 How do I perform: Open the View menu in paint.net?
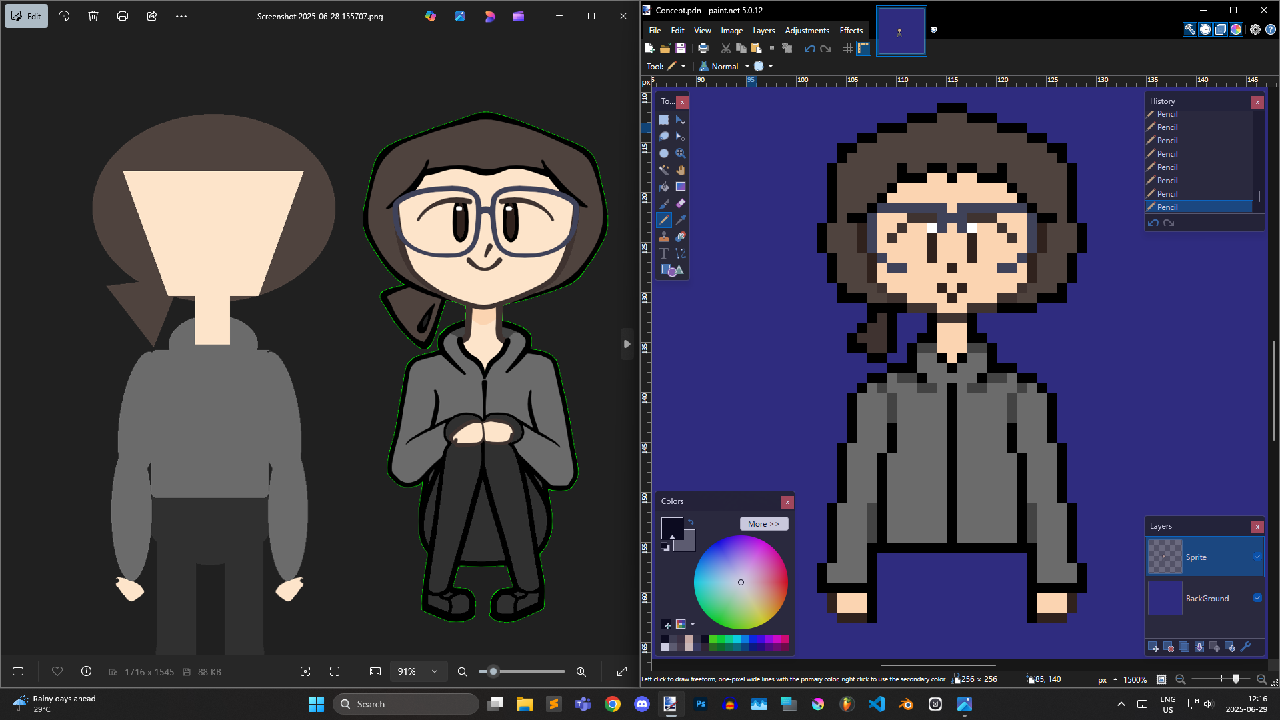coord(703,30)
